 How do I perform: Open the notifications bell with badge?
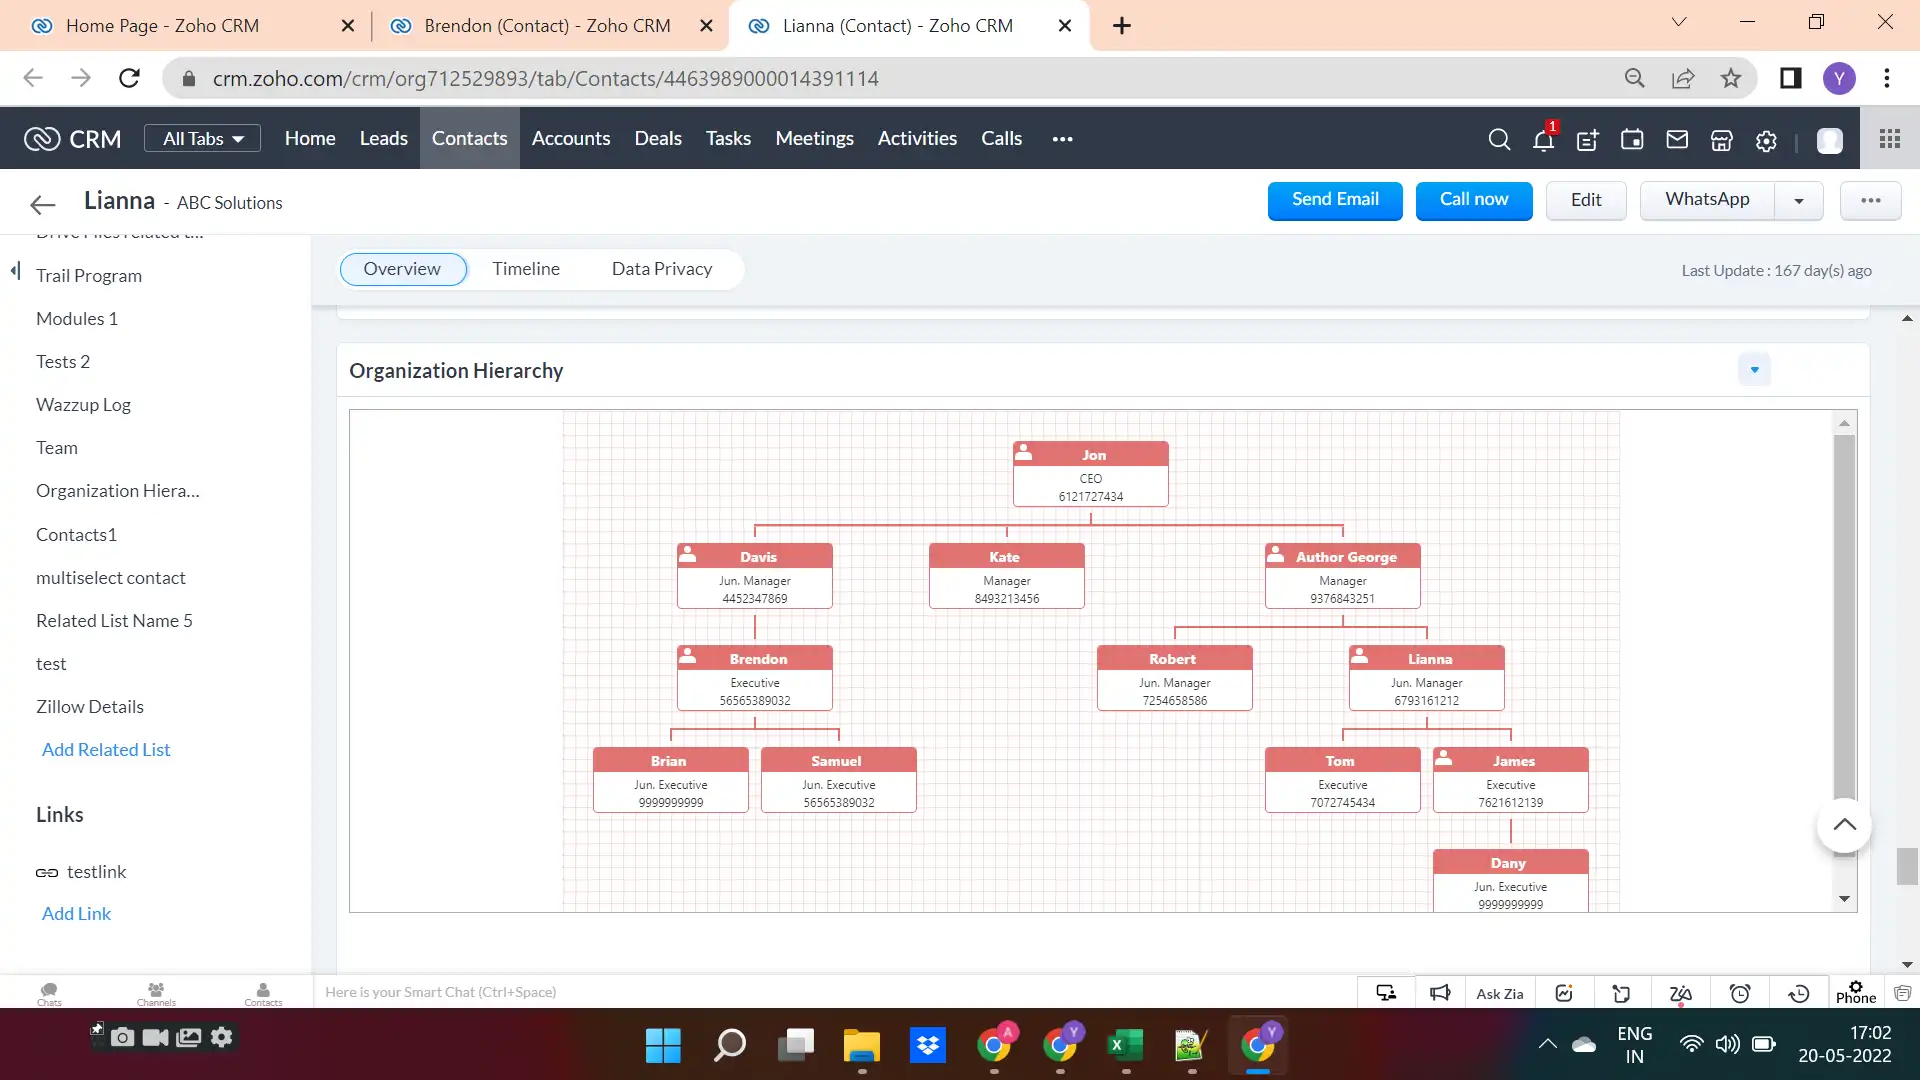pyautogui.click(x=1543, y=141)
